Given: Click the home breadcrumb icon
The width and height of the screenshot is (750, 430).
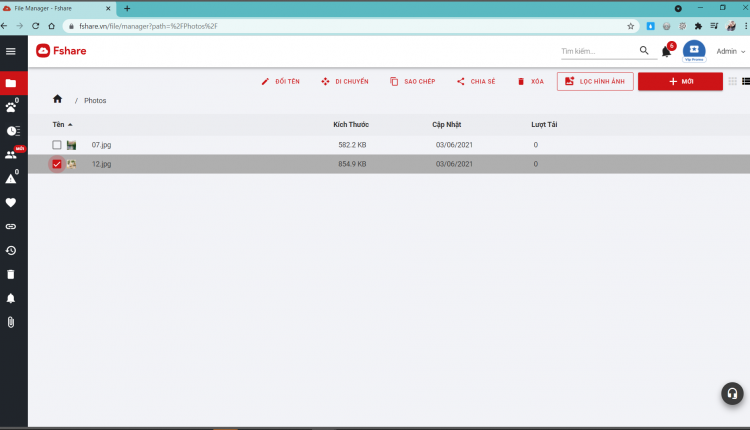Looking at the screenshot, I should click(x=57, y=99).
